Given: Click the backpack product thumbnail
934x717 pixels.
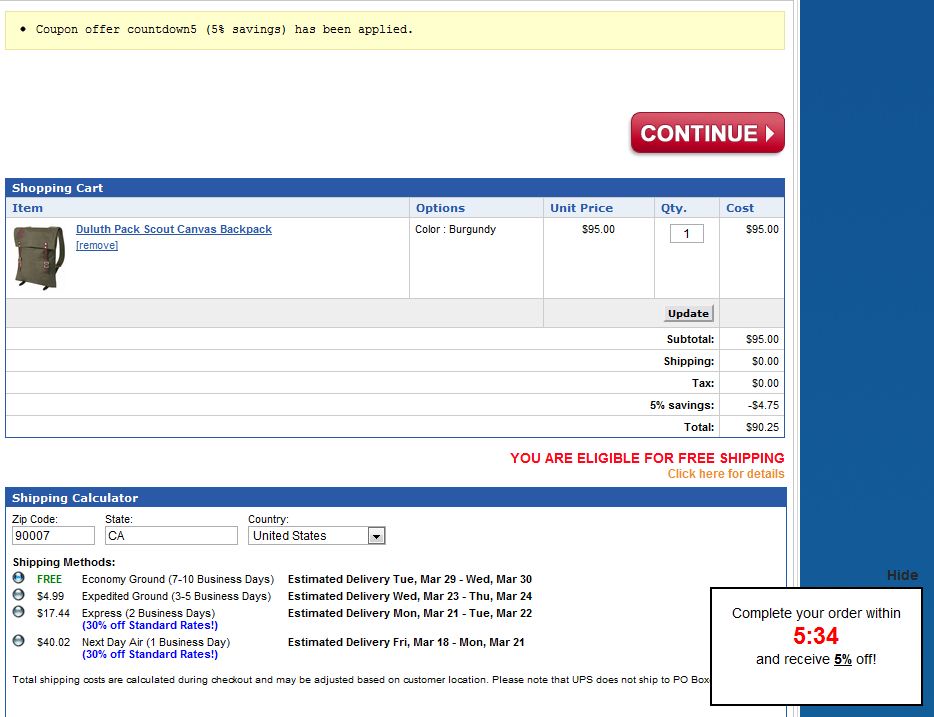Looking at the screenshot, I should (39, 257).
